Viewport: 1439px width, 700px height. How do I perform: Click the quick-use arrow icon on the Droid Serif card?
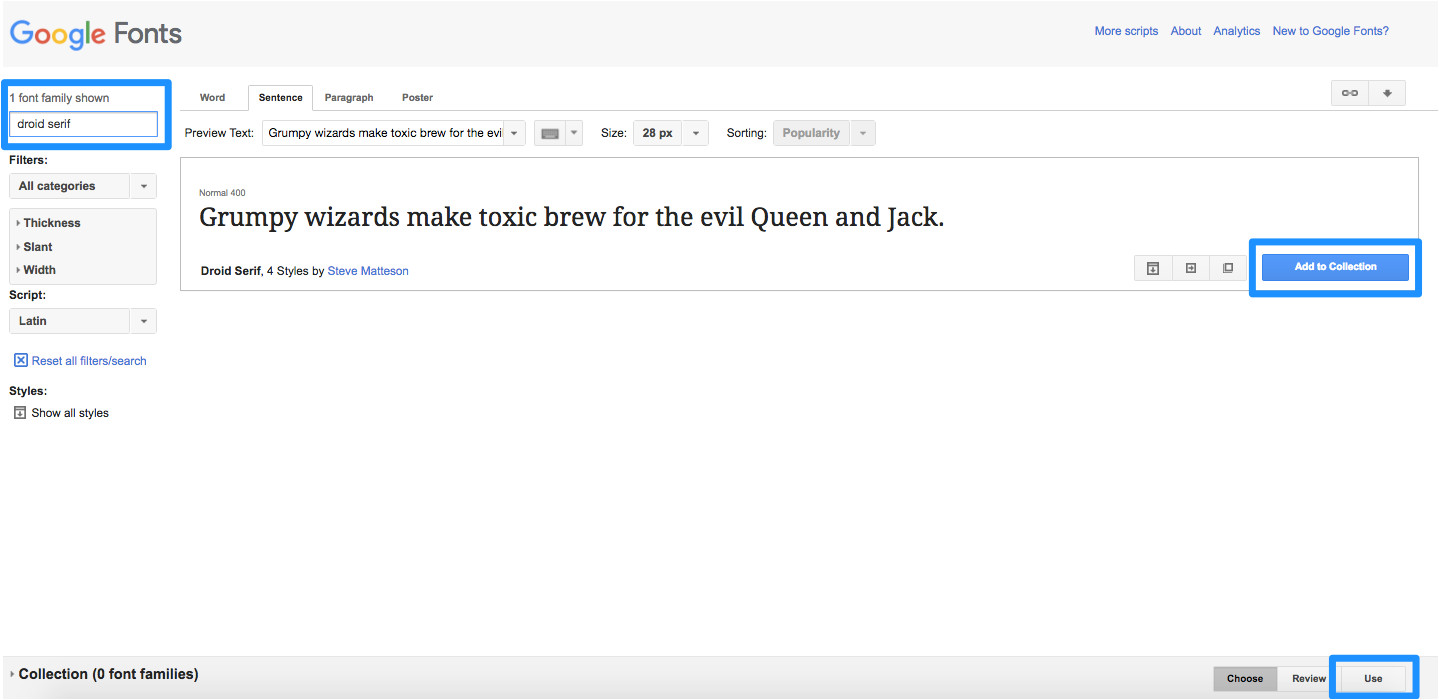point(1190,268)
